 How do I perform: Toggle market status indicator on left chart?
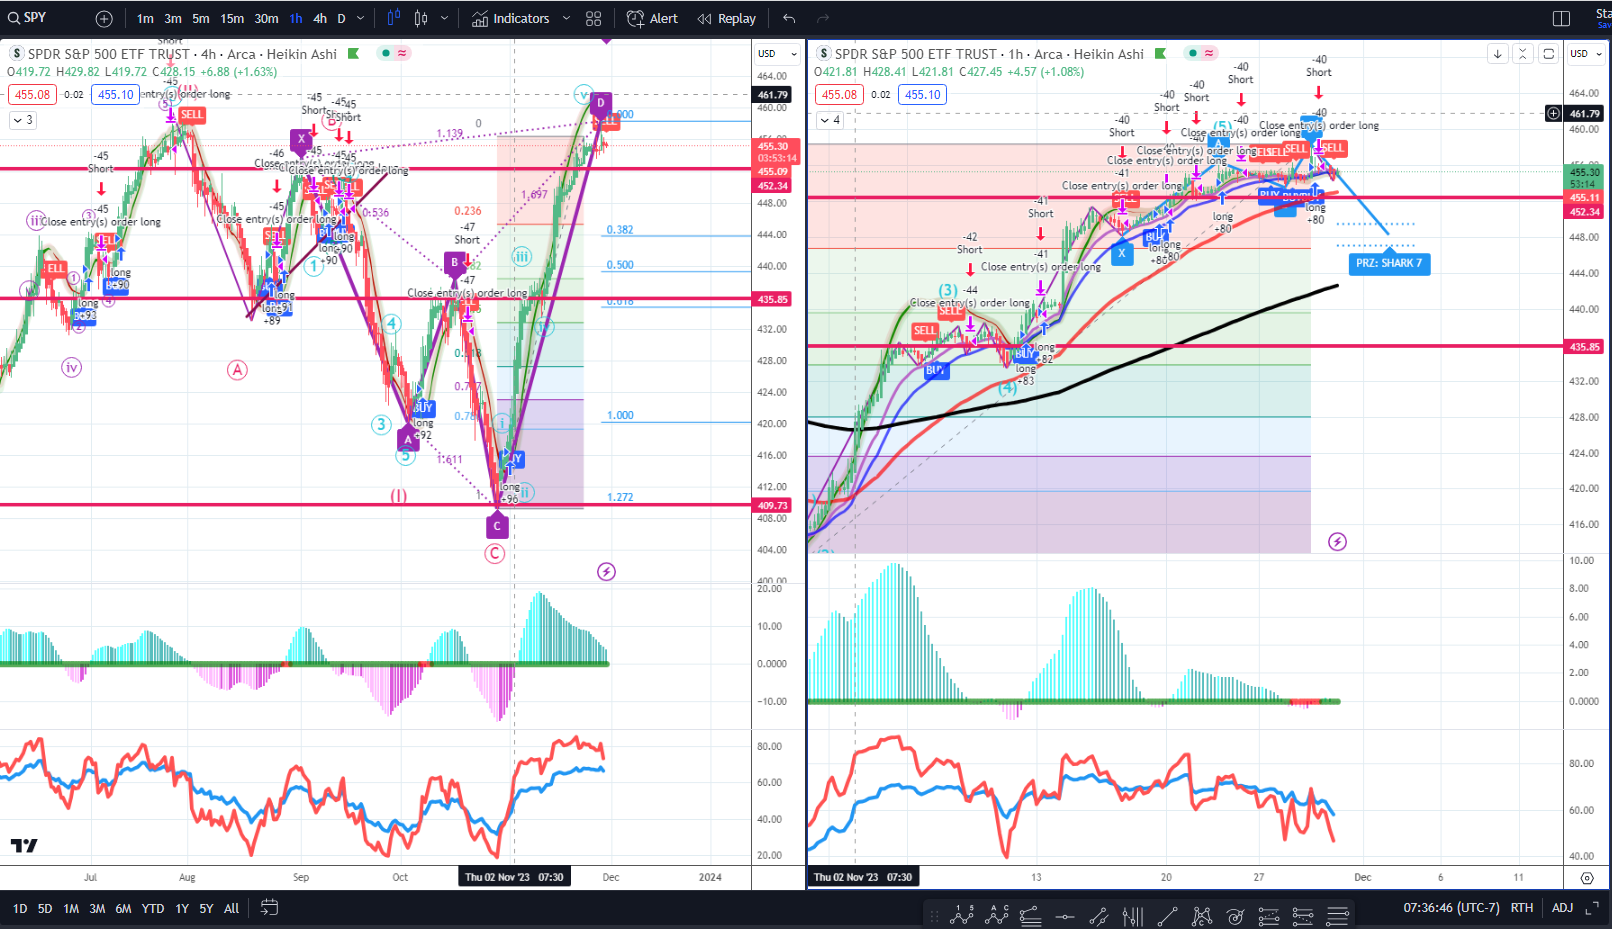pyautogui.click(x=394, y=53)
